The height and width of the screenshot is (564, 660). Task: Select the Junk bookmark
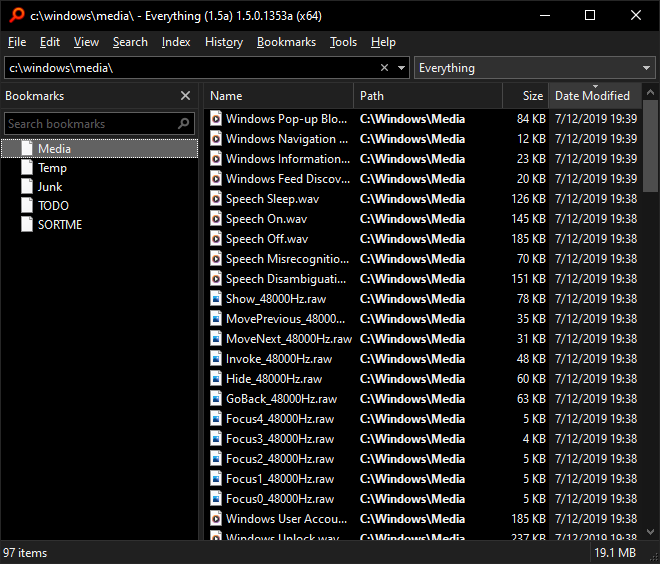pos(50,187)
